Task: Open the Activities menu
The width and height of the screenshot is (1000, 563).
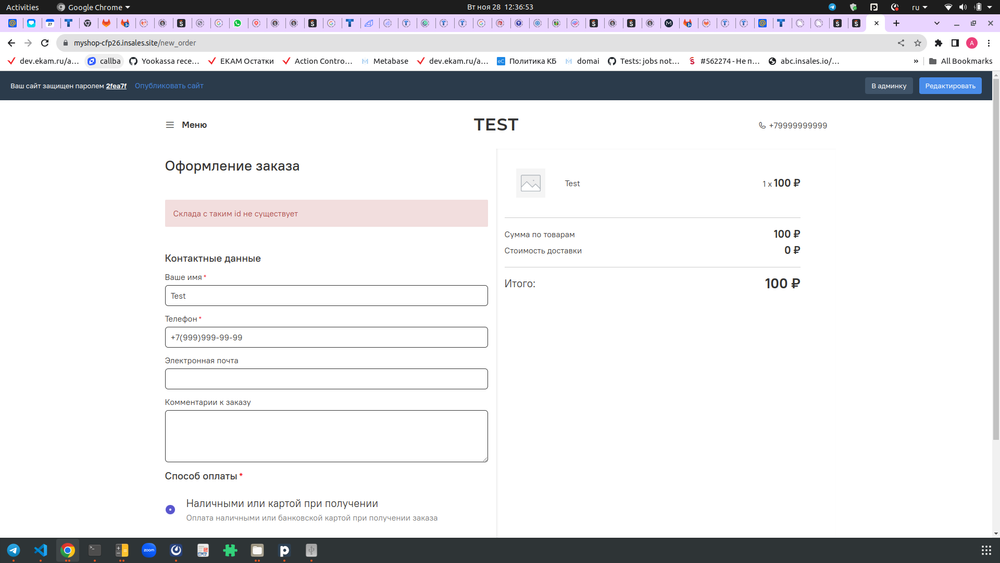Action: pyautogui.click(x=22, y=7)
